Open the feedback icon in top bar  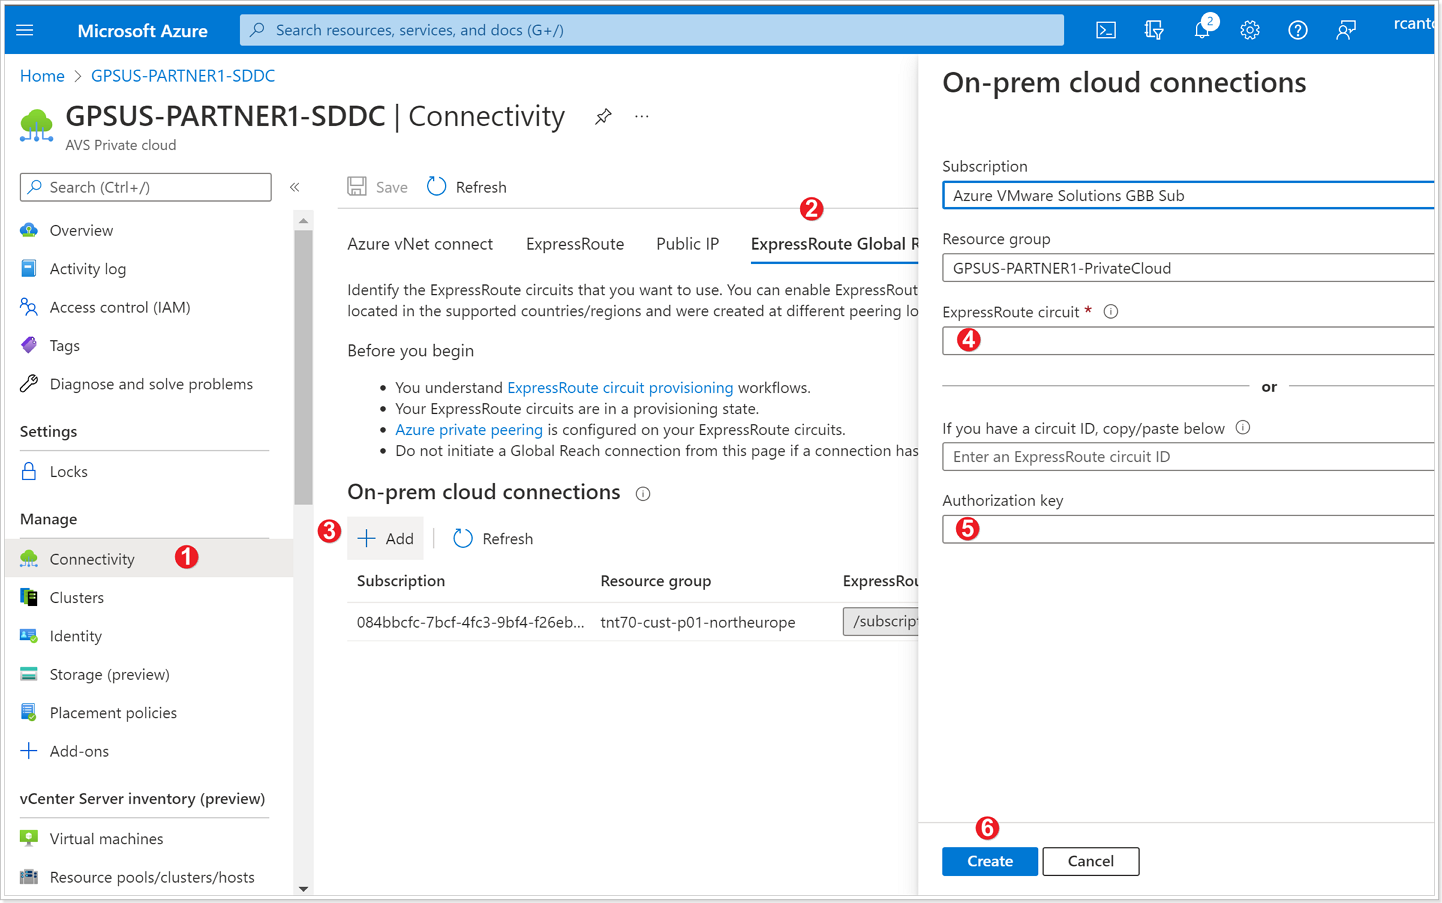pos(1346,30)
